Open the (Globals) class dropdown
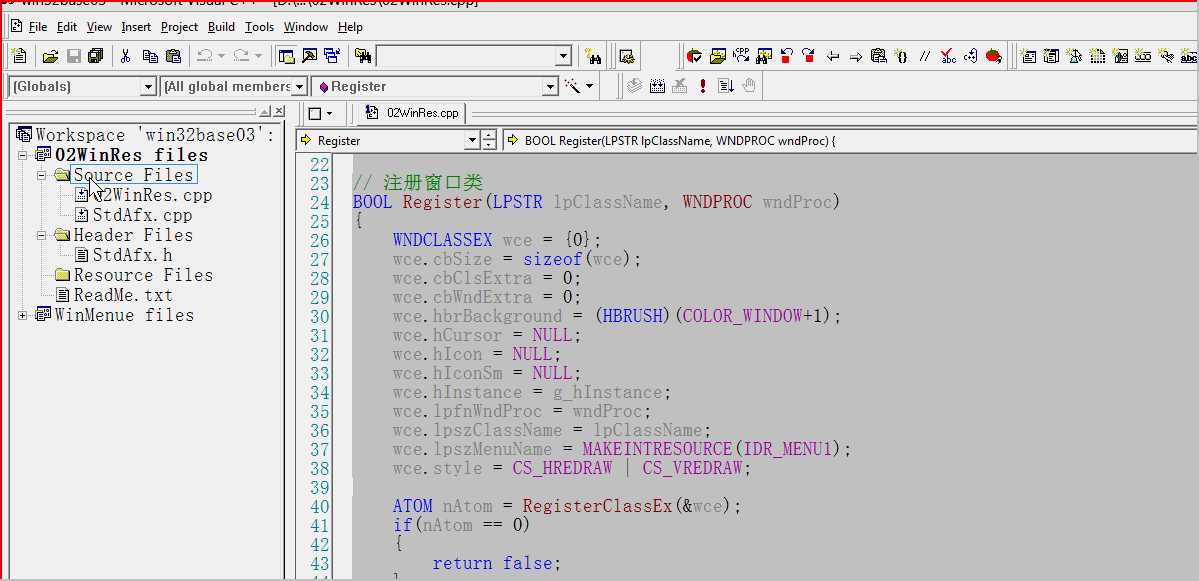Screen dimensions: 1199x581 pyautogui.click(x=148, y=86)
